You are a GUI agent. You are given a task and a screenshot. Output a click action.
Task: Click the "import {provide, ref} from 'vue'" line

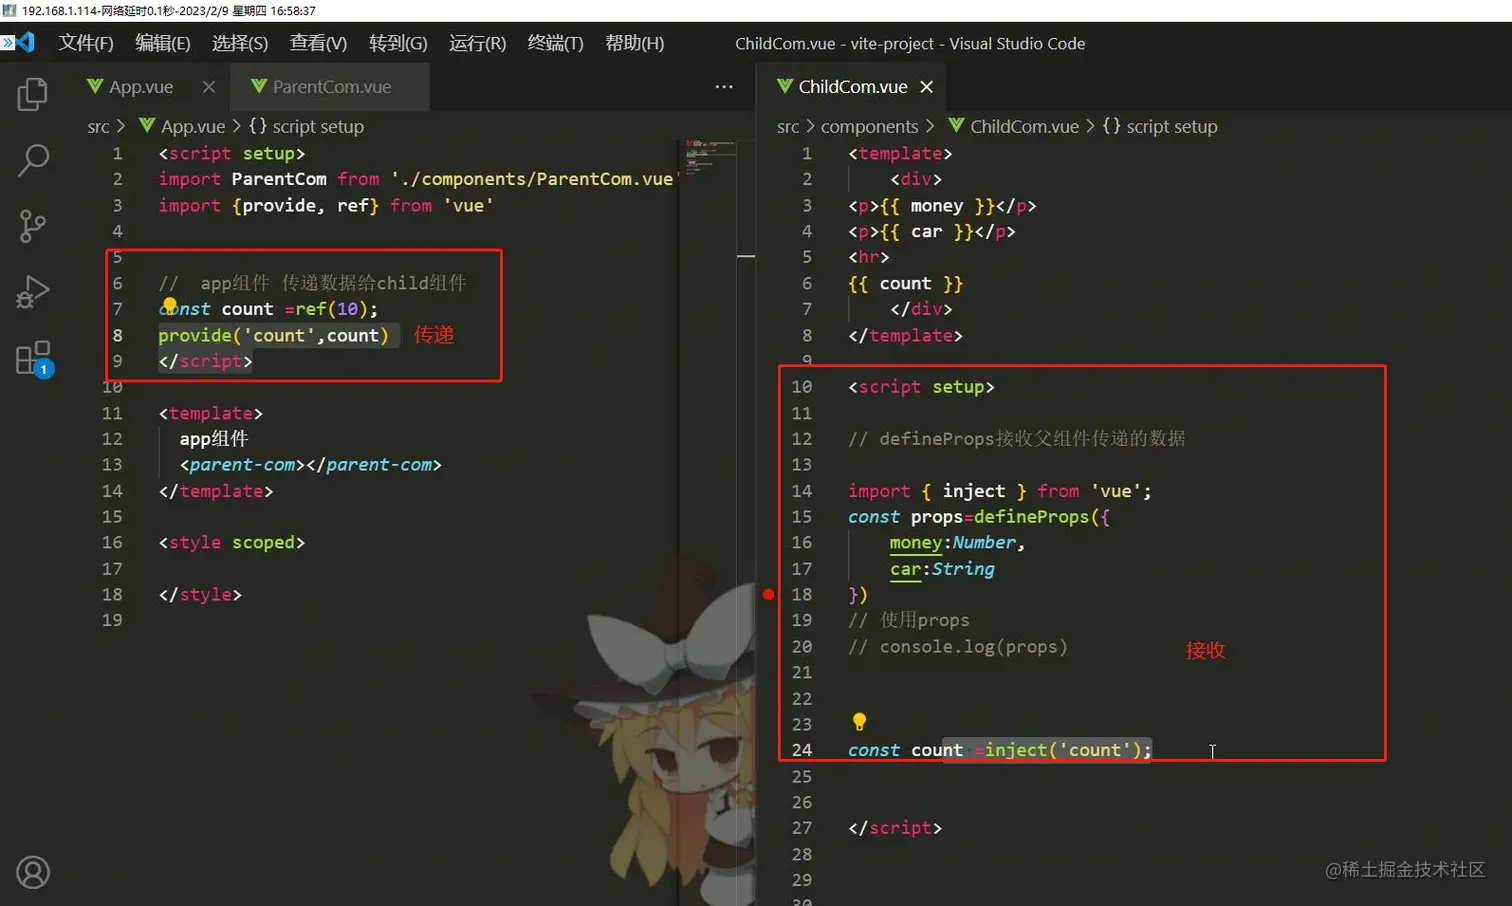click(326, 205)
